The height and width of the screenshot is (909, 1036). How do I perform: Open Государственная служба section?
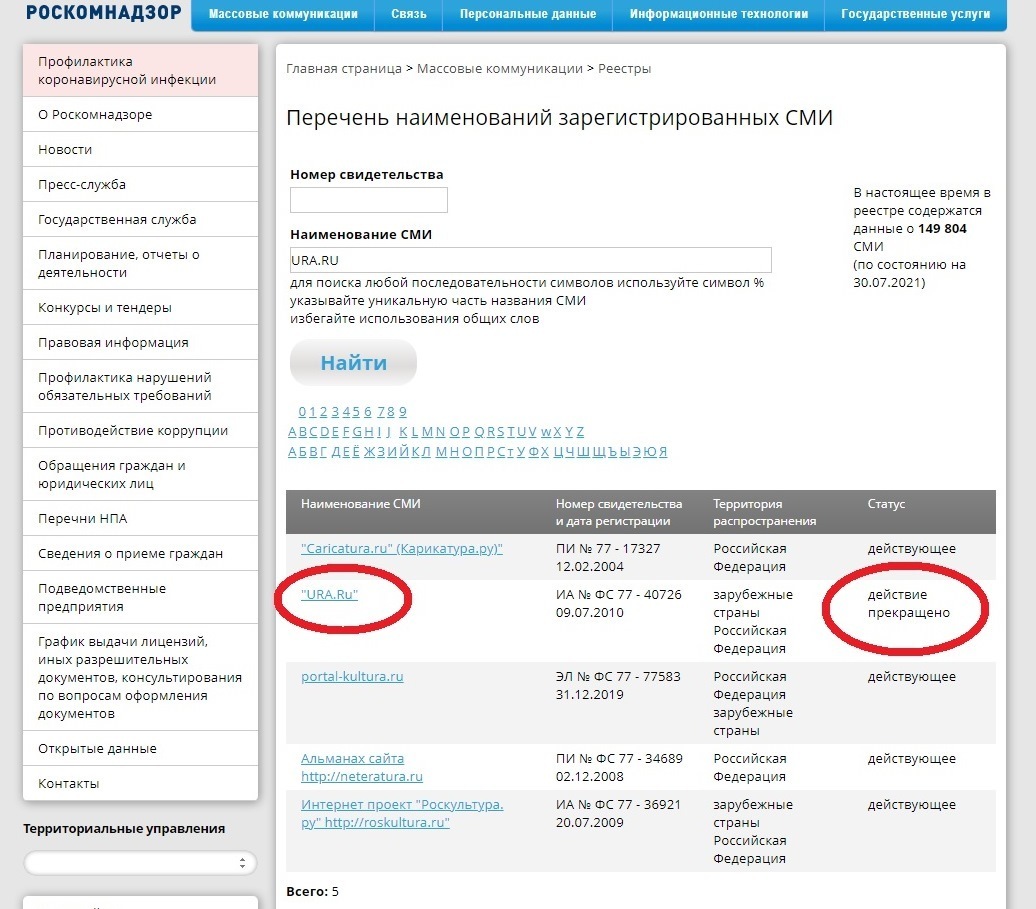[140, 219]
